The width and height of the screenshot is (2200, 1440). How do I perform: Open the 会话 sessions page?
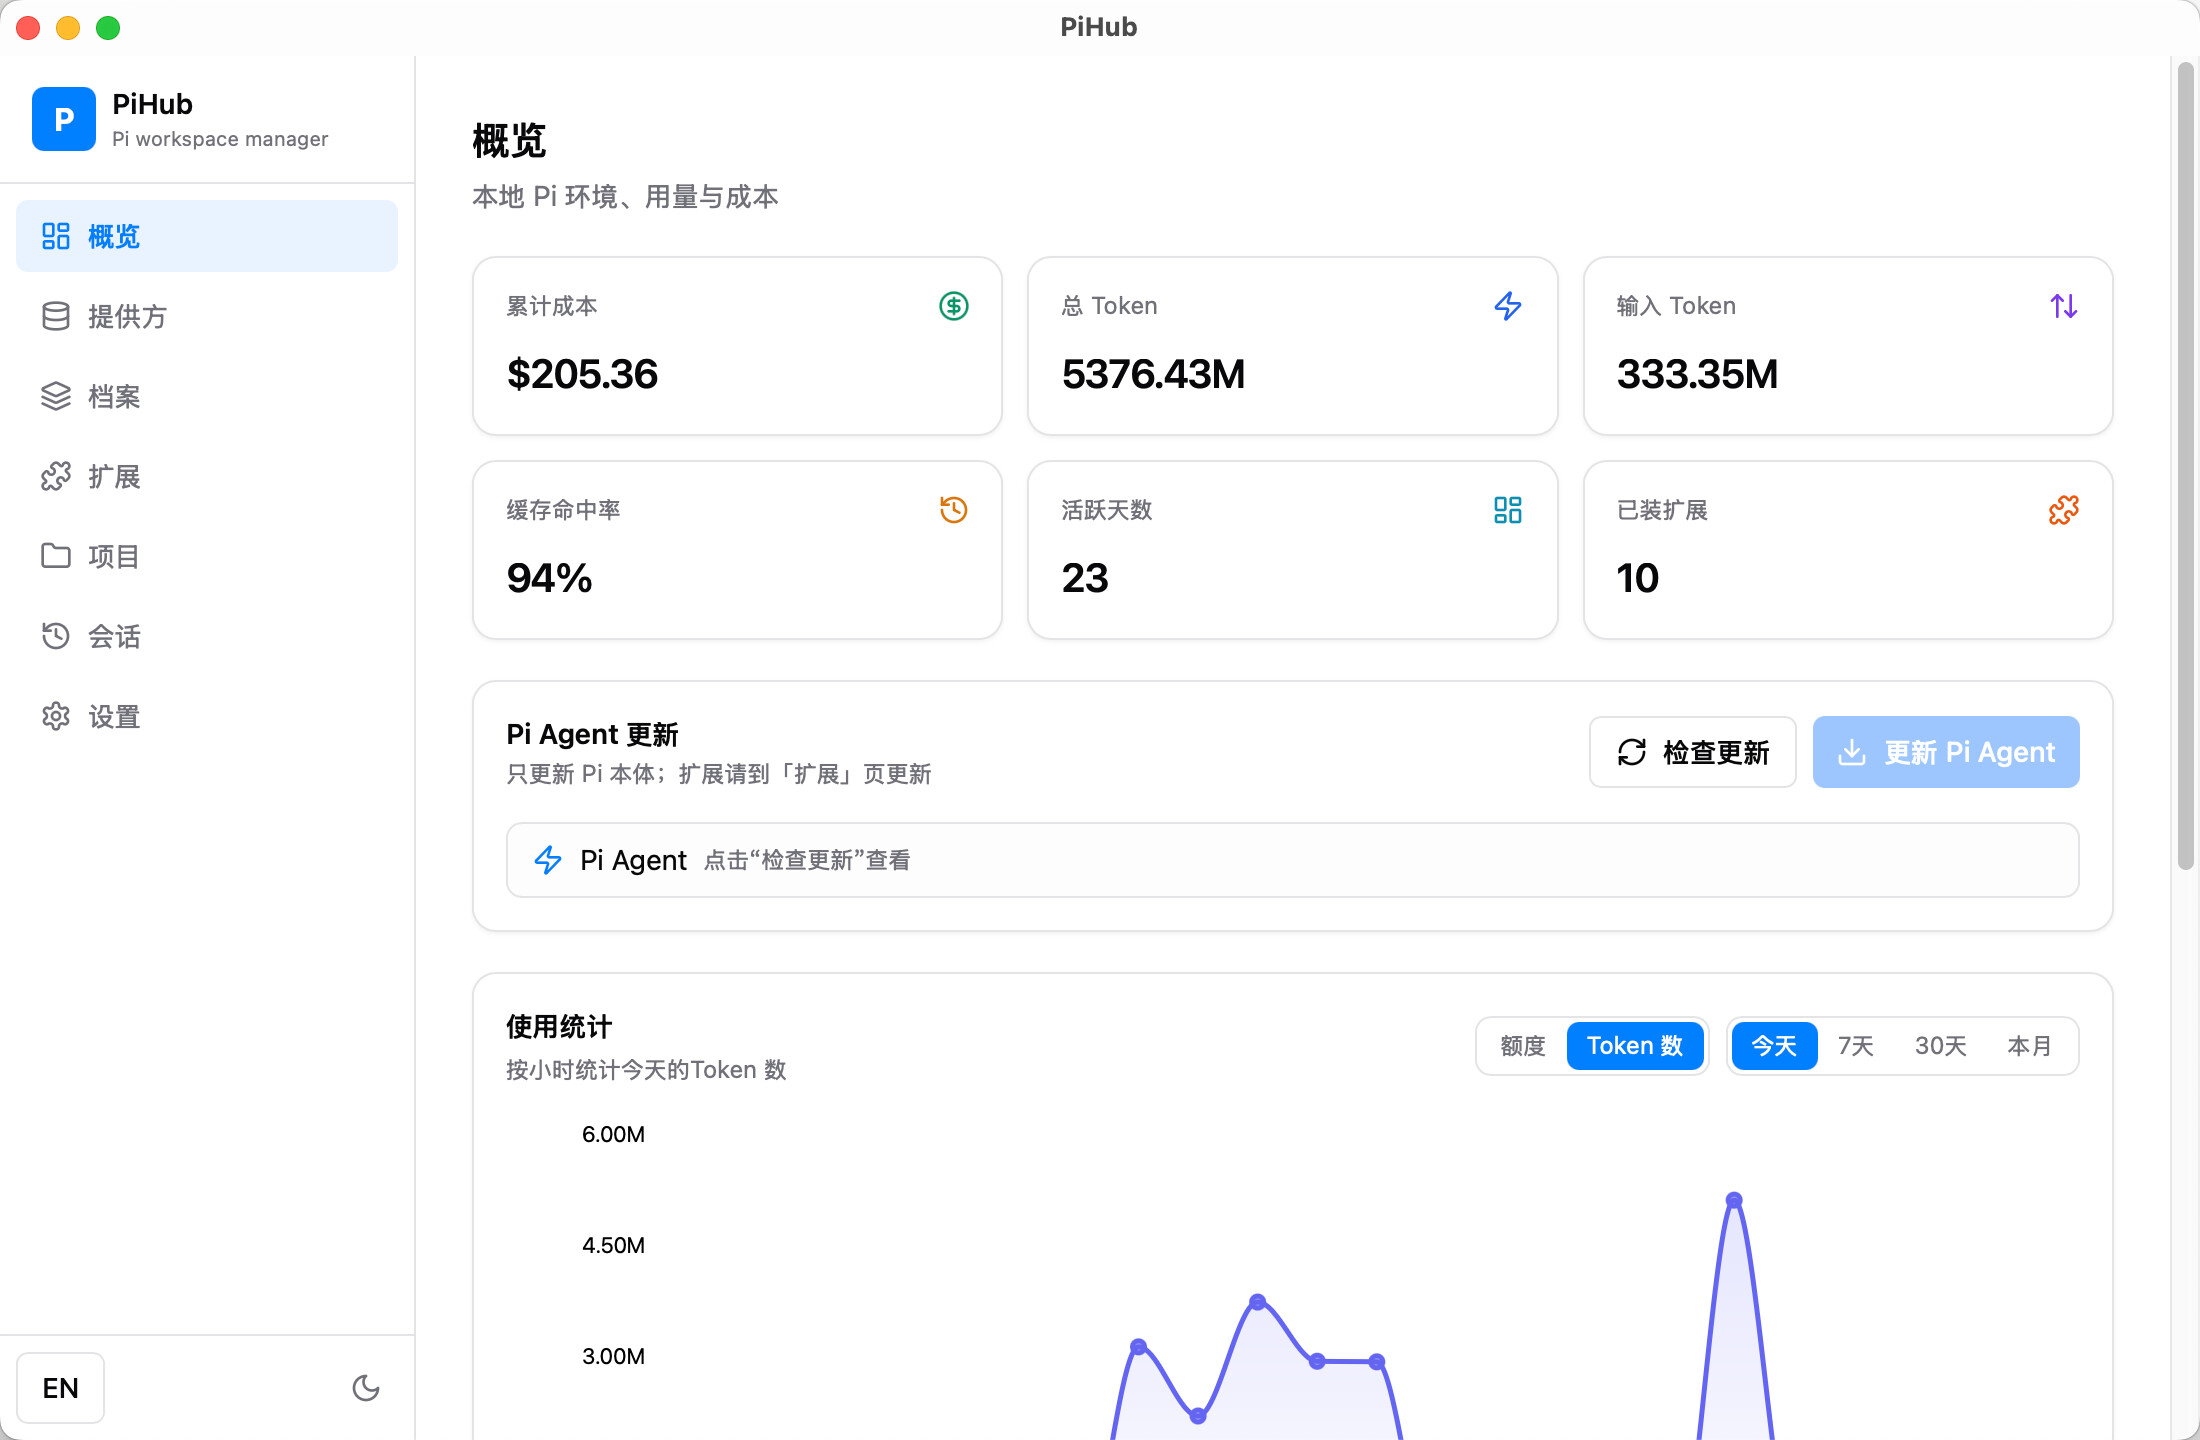(207, 636)
